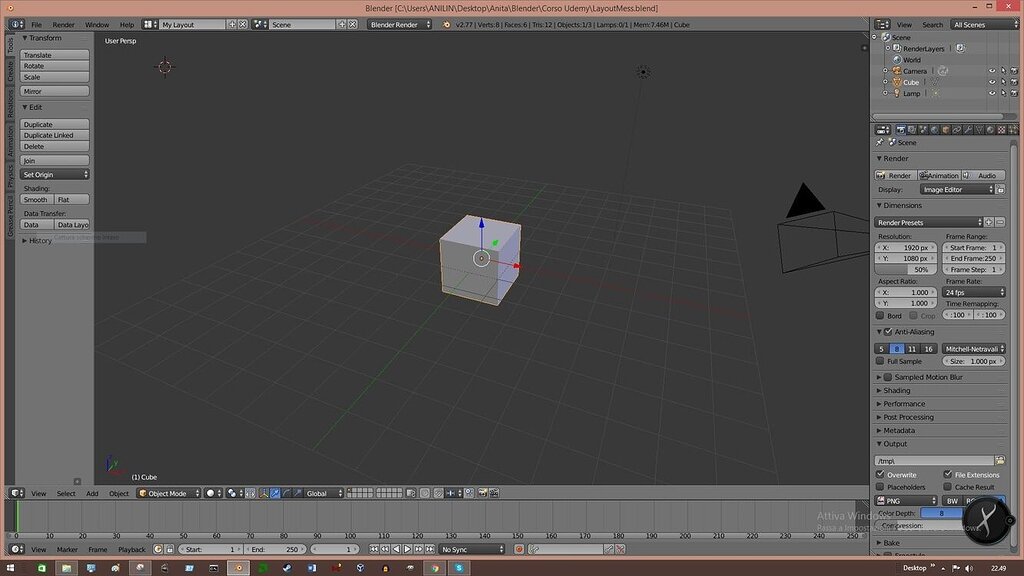The width and height of the screenshot is (1024, 576).
Task: Select the Modifiers wrench icon in Properties
Action: tap(968, 129)
